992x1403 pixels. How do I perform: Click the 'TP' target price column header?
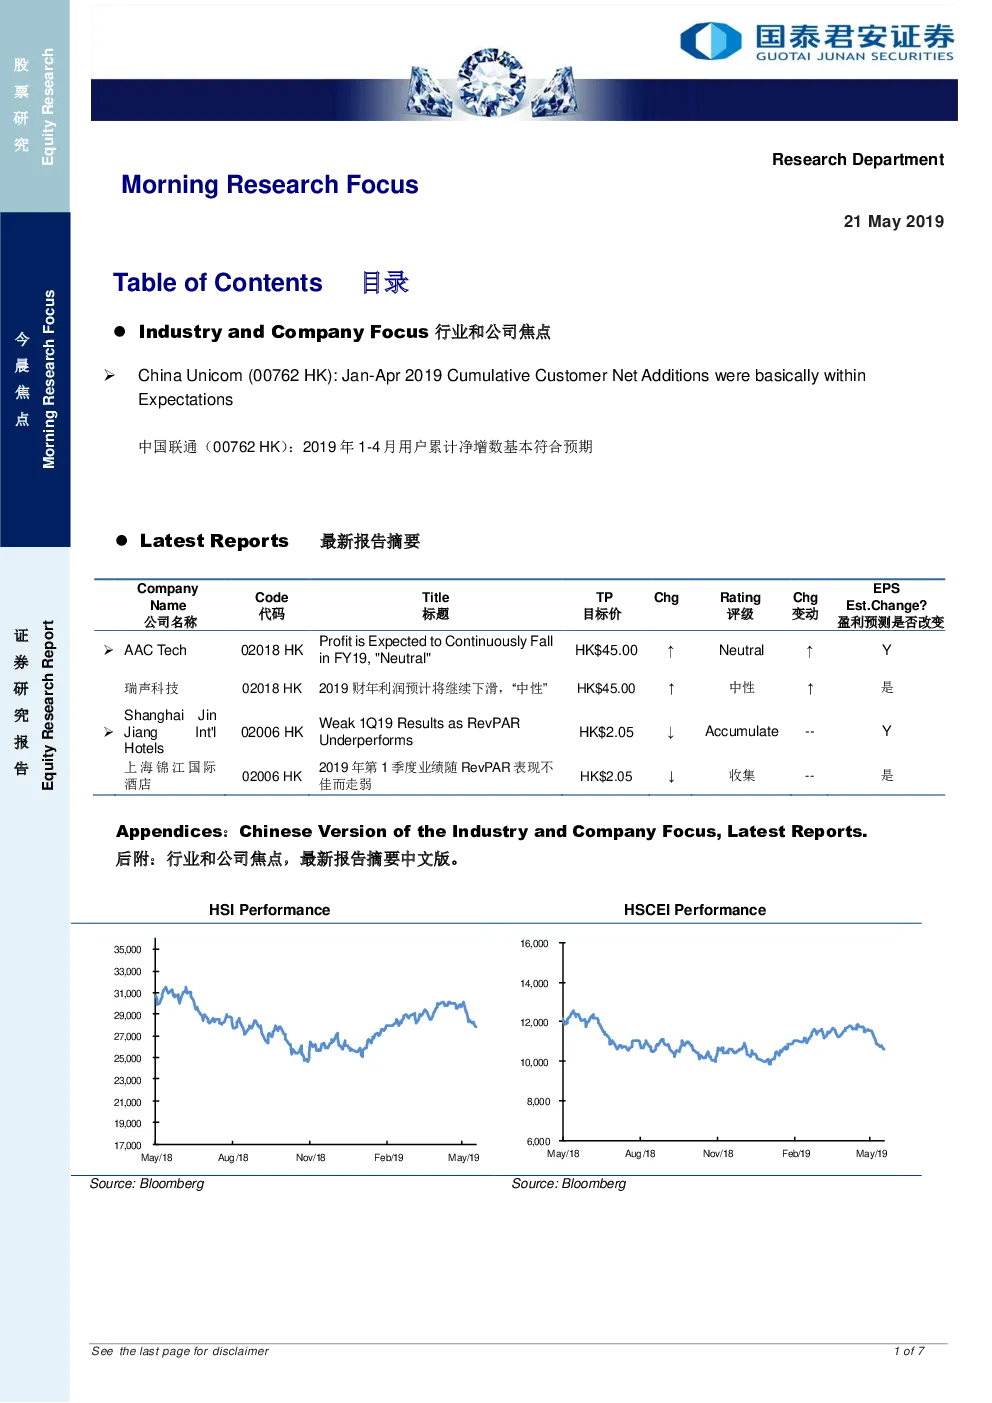pyautogui.click(x=603, y=605)
